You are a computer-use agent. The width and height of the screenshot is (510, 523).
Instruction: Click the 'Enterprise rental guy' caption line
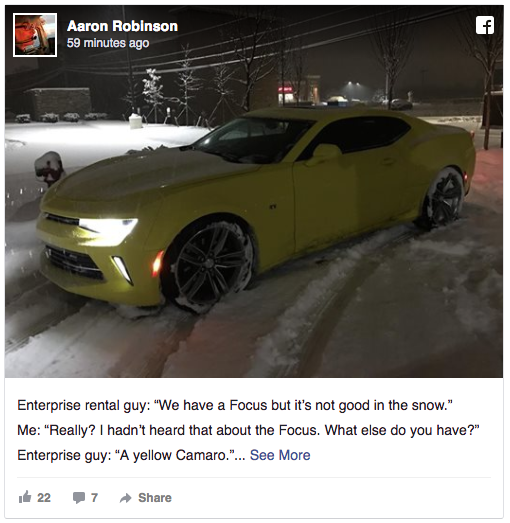tap(235, 406)
